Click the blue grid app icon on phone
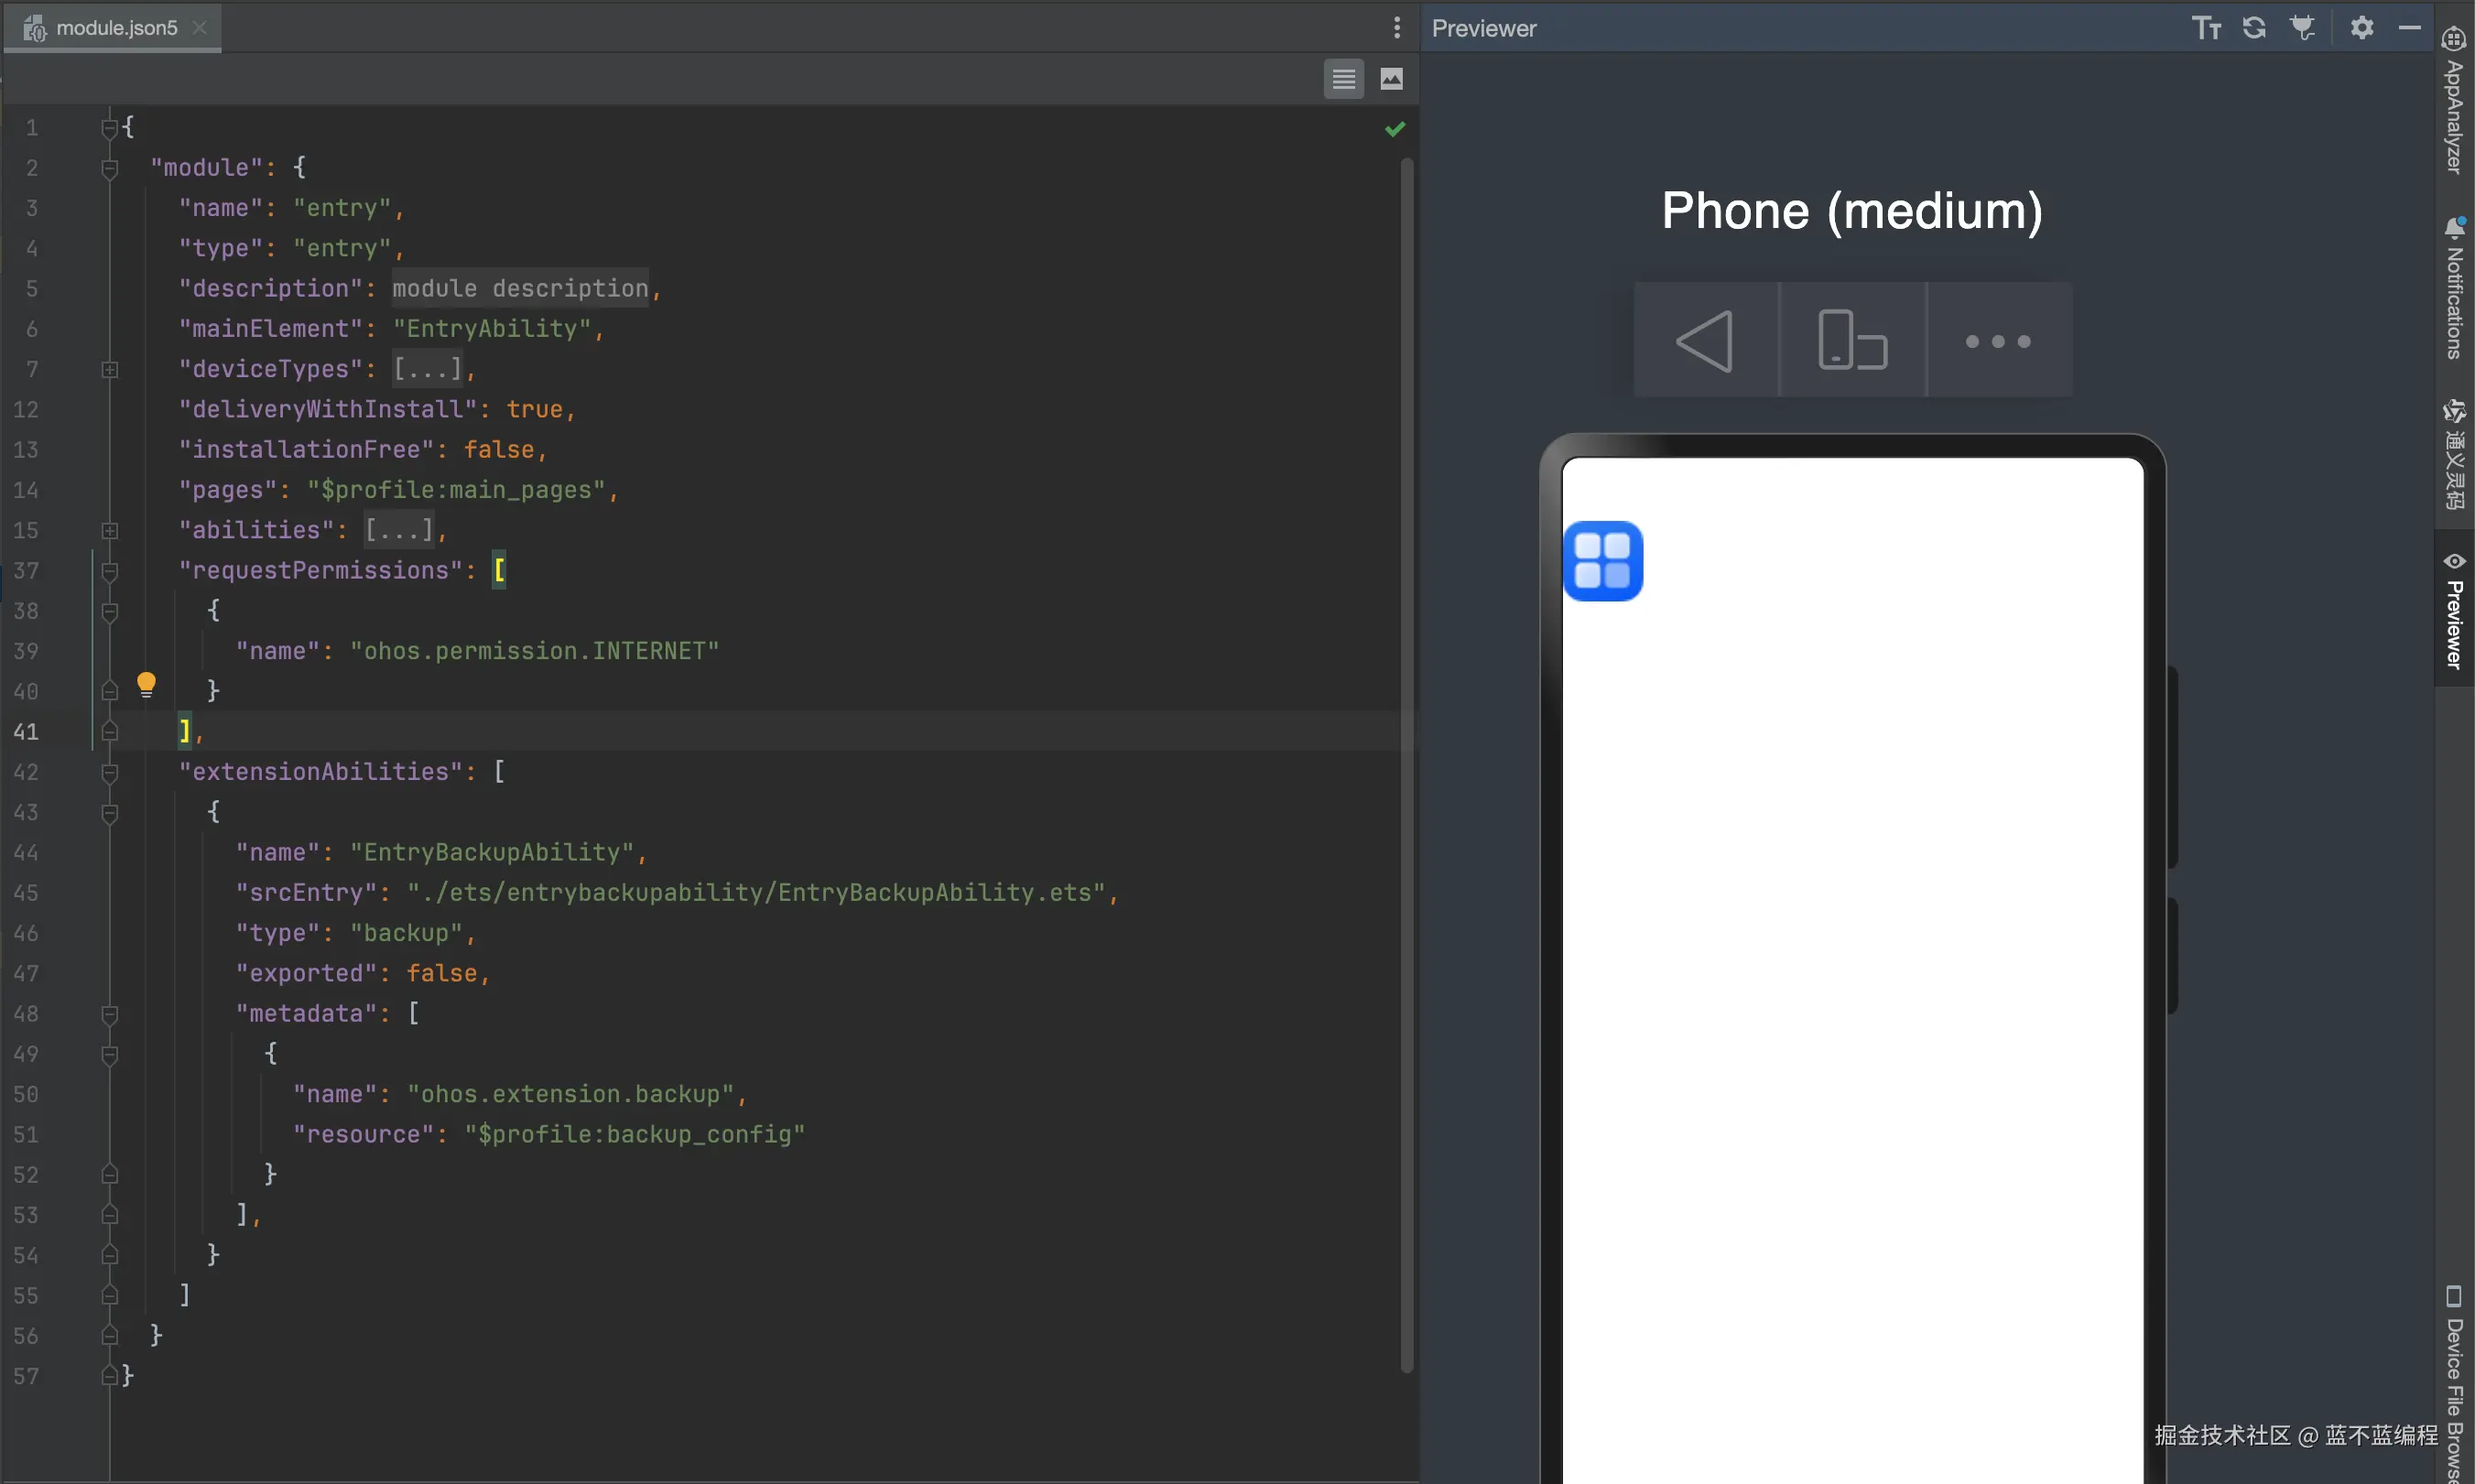 [1603, 561]
